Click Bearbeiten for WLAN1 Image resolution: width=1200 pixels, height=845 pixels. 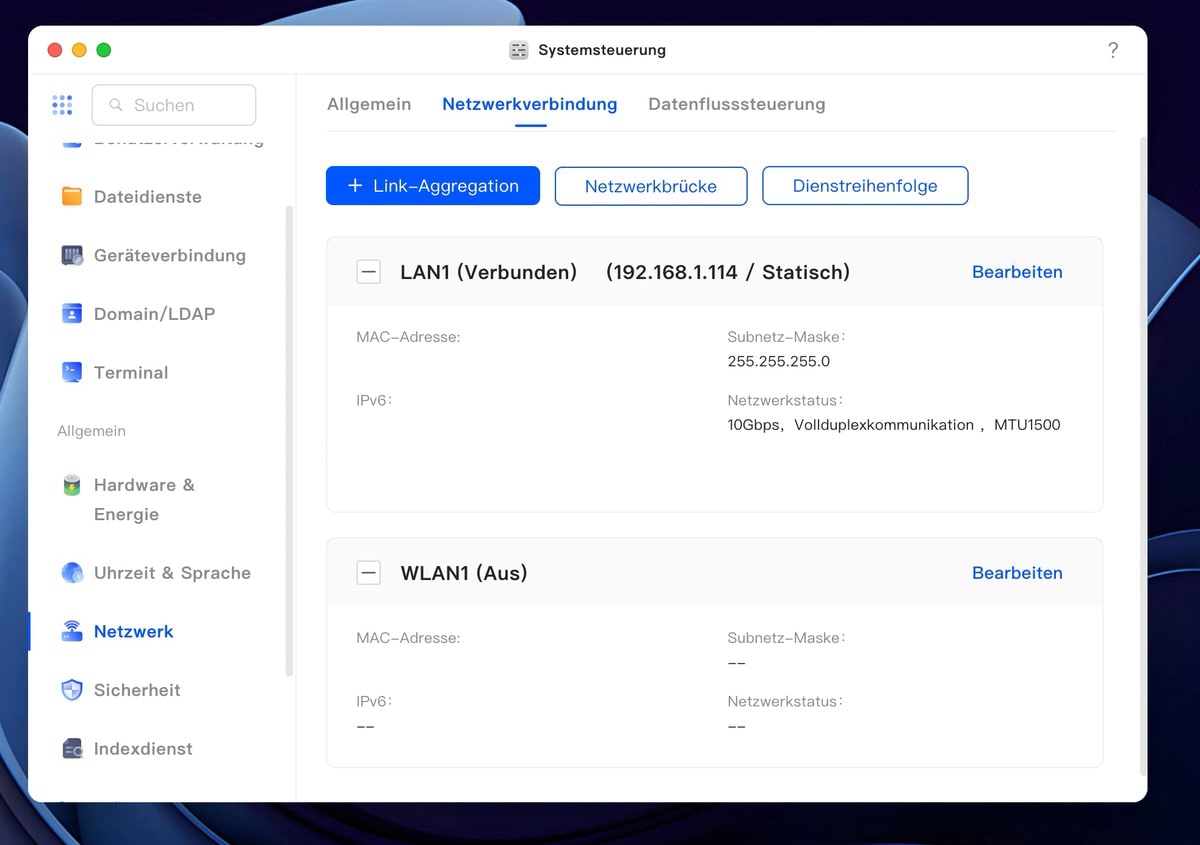pyautogui.click(x=1017, y=573)
